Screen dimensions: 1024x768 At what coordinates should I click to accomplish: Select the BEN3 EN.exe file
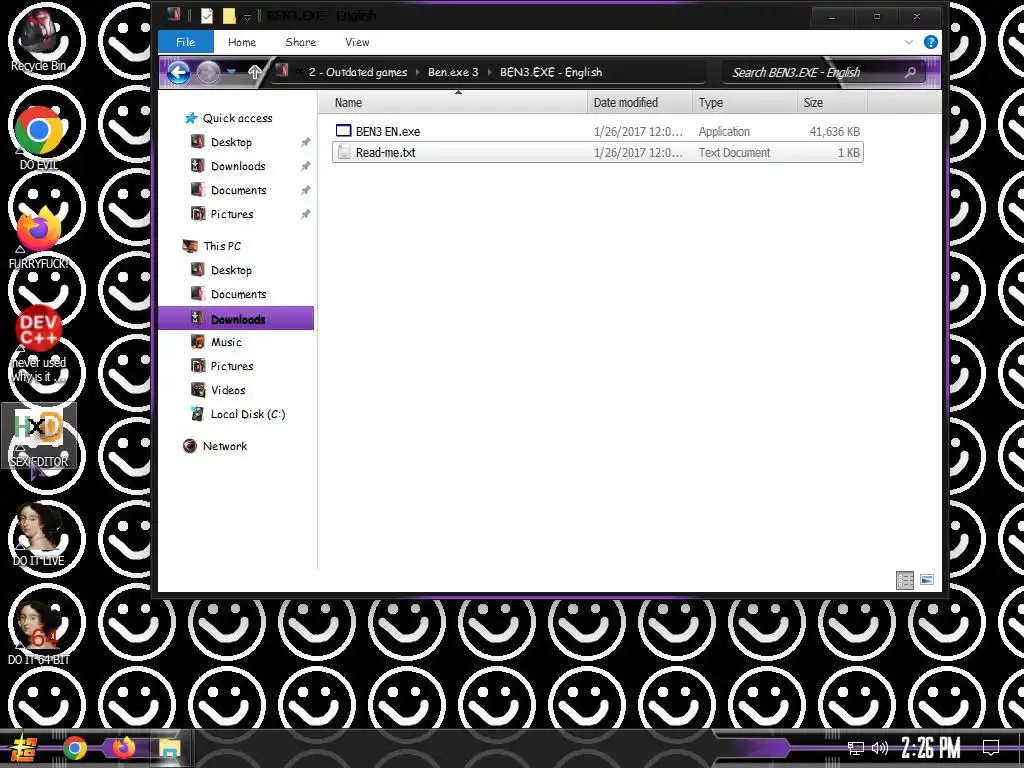pyautogui.click(x=598, y=131)
